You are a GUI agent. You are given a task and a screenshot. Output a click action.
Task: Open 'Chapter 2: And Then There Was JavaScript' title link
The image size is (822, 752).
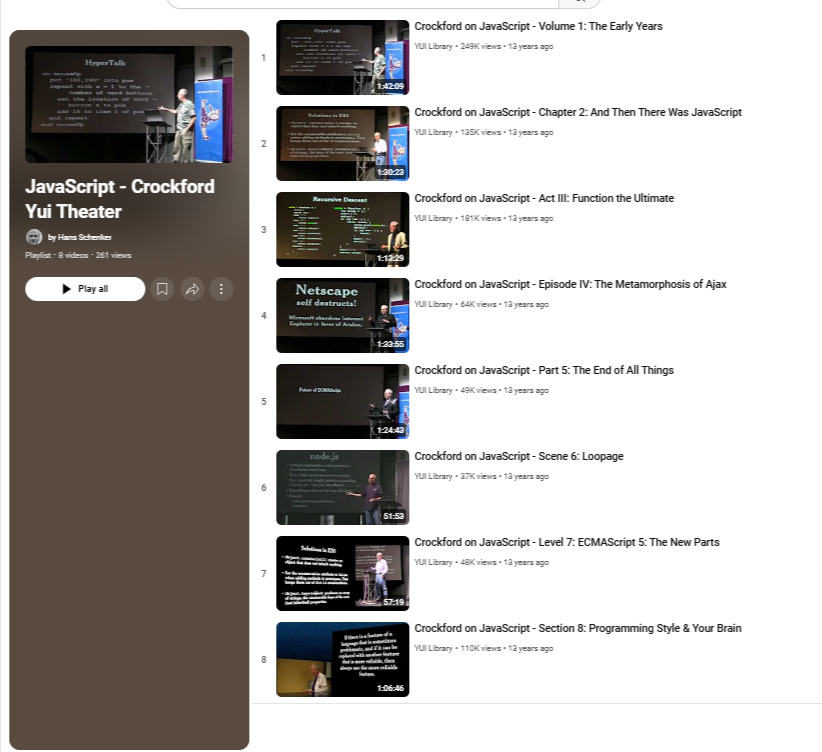[578, 112]
